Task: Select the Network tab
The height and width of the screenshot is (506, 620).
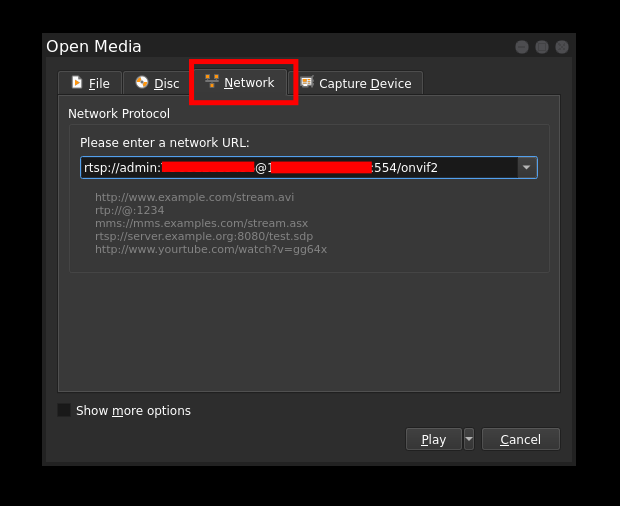Action: coord(240,82)
